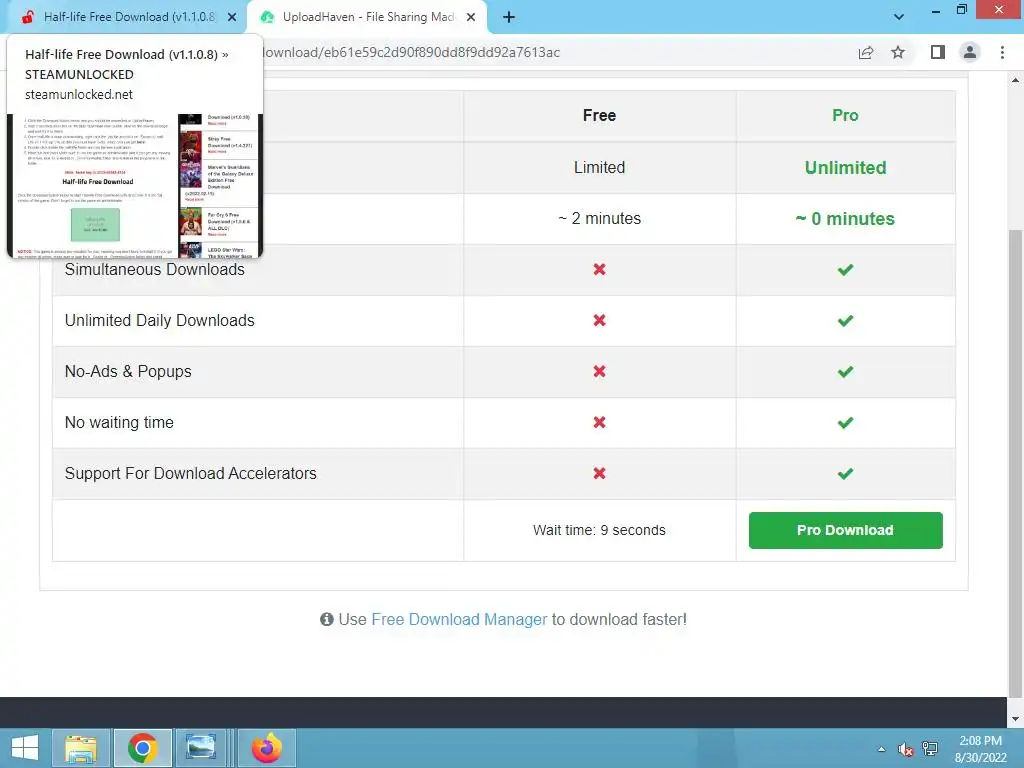Click the muted volume tray icon

tap(905, 749)
